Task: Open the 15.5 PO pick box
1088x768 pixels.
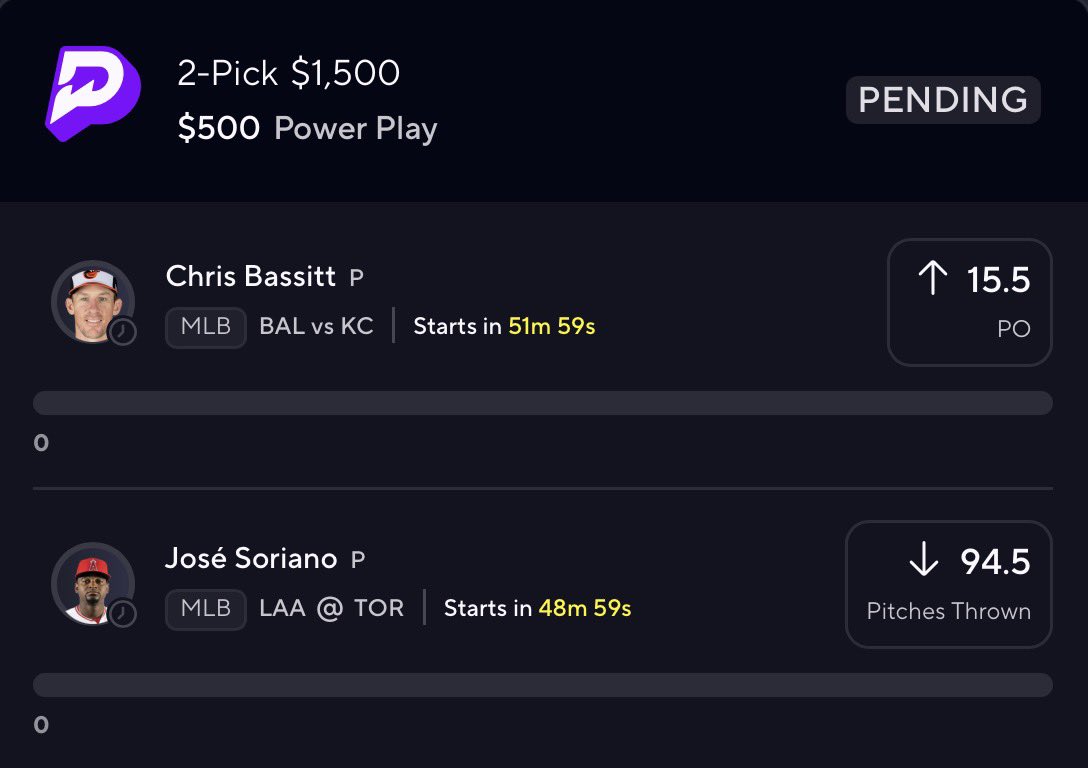Action: click(969, 302)
